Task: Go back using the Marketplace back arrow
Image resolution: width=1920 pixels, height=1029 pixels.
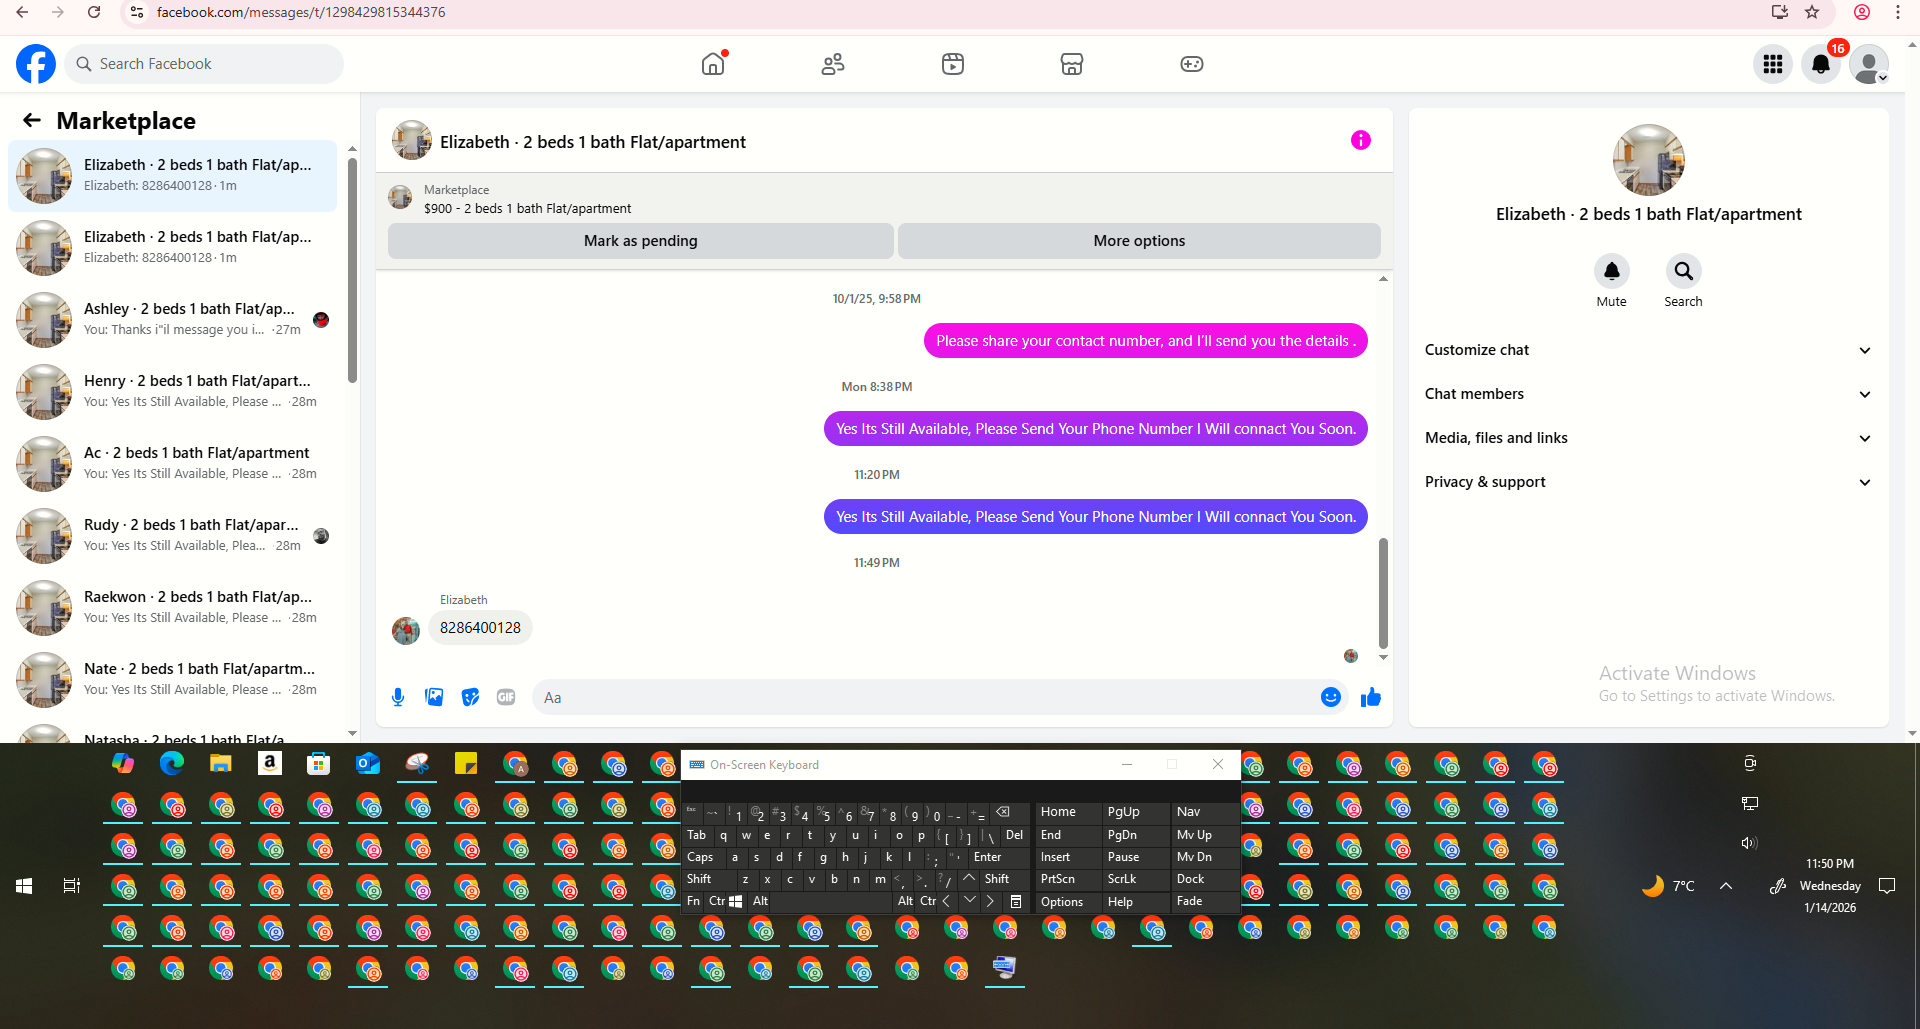Action: point(32,120)
